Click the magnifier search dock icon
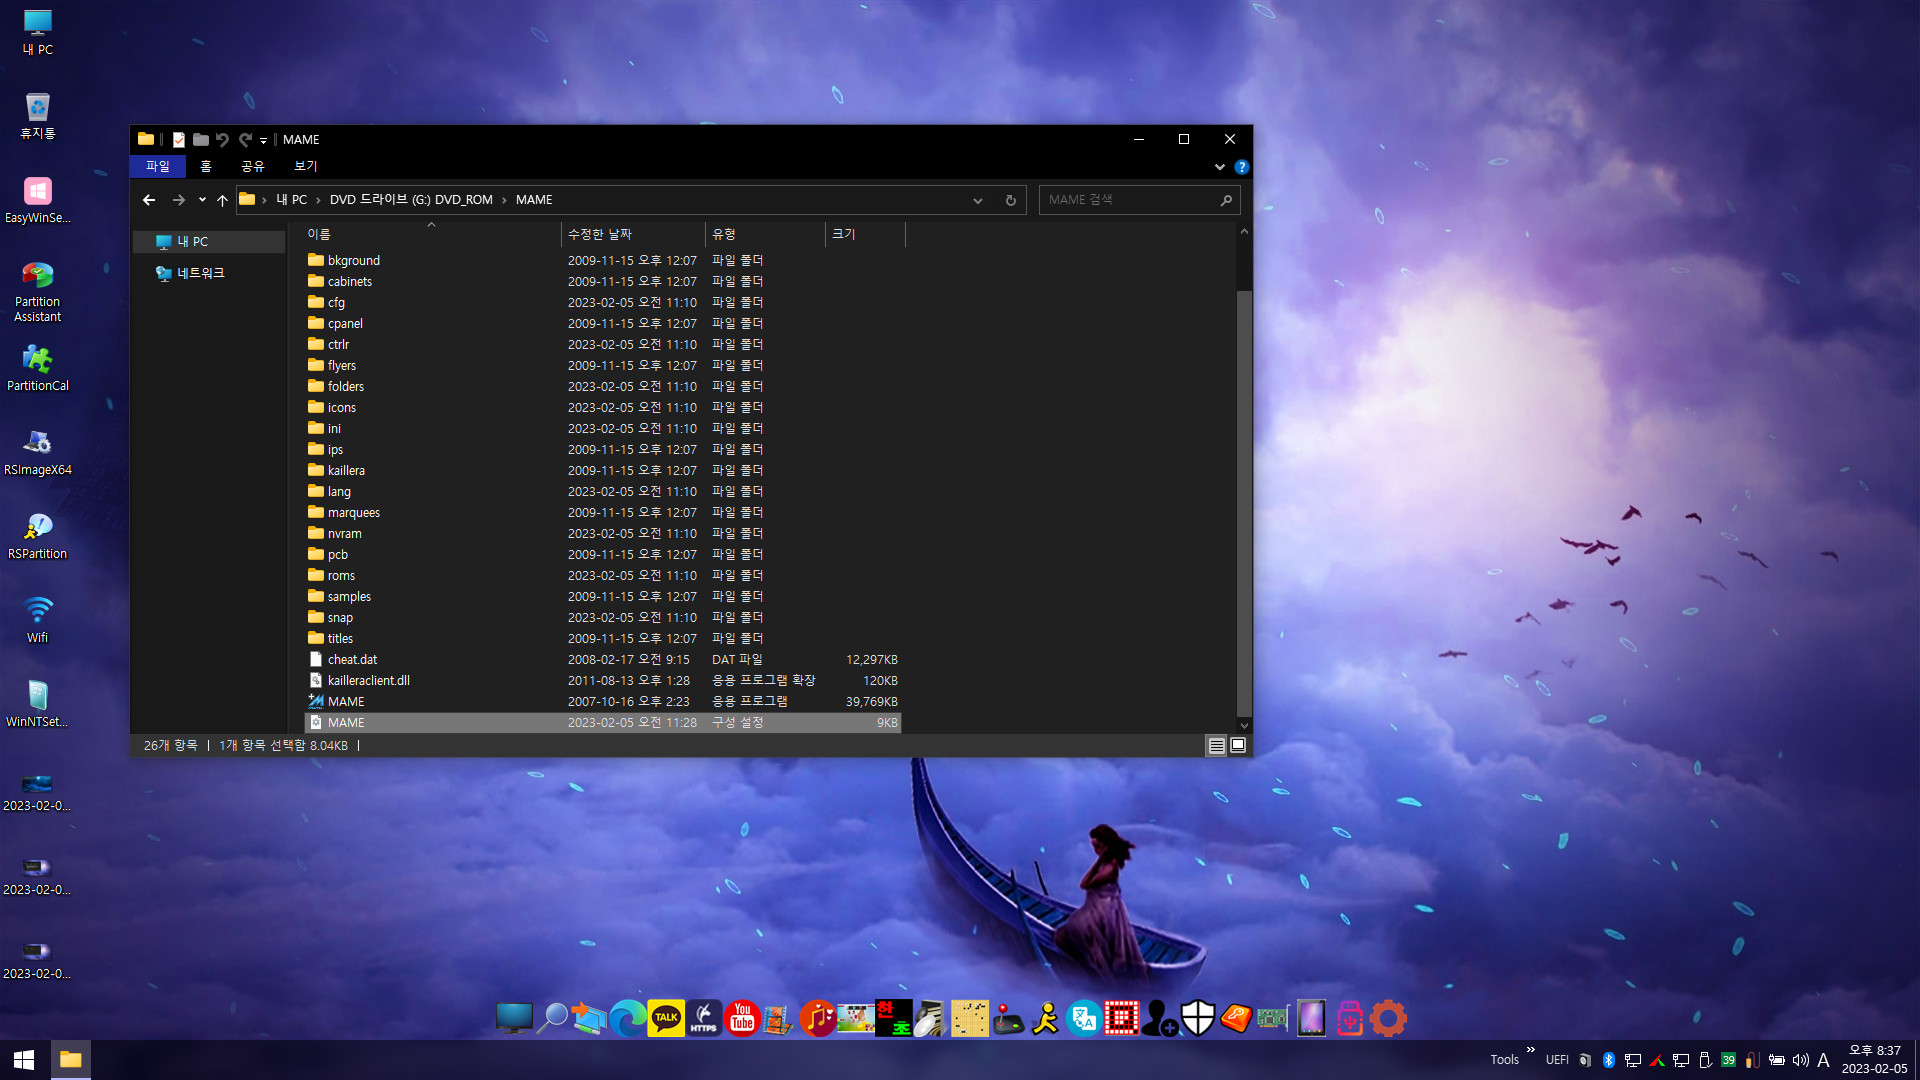The height and width of the screenshot is (1080, 1920). pyautogui.click(x=552, y=1018)
